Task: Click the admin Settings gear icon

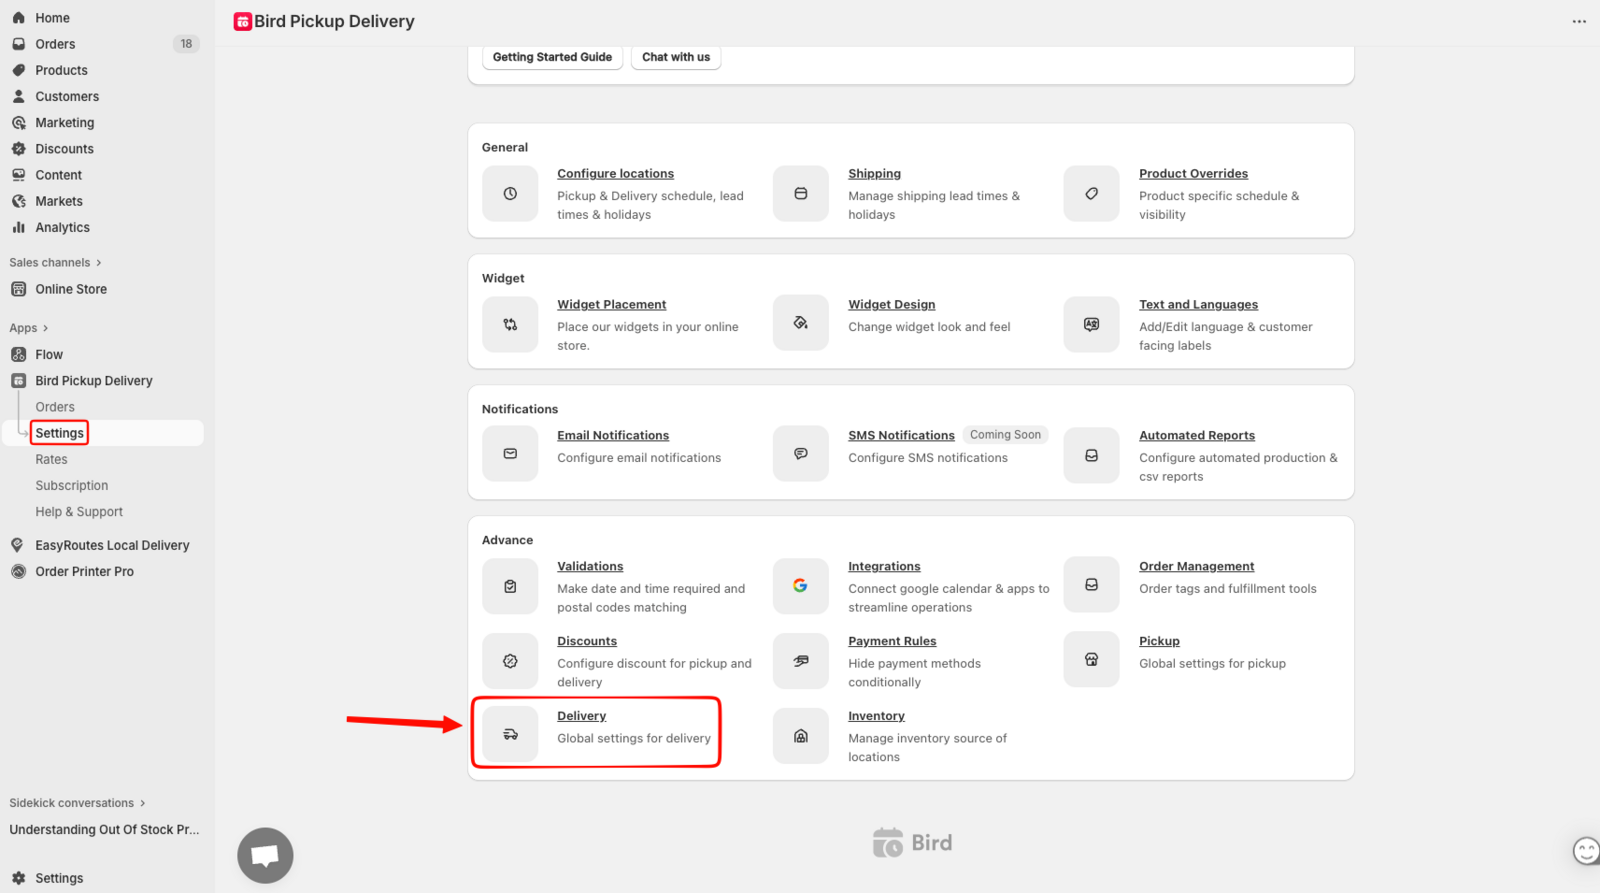Action: [x=18, y=878]
